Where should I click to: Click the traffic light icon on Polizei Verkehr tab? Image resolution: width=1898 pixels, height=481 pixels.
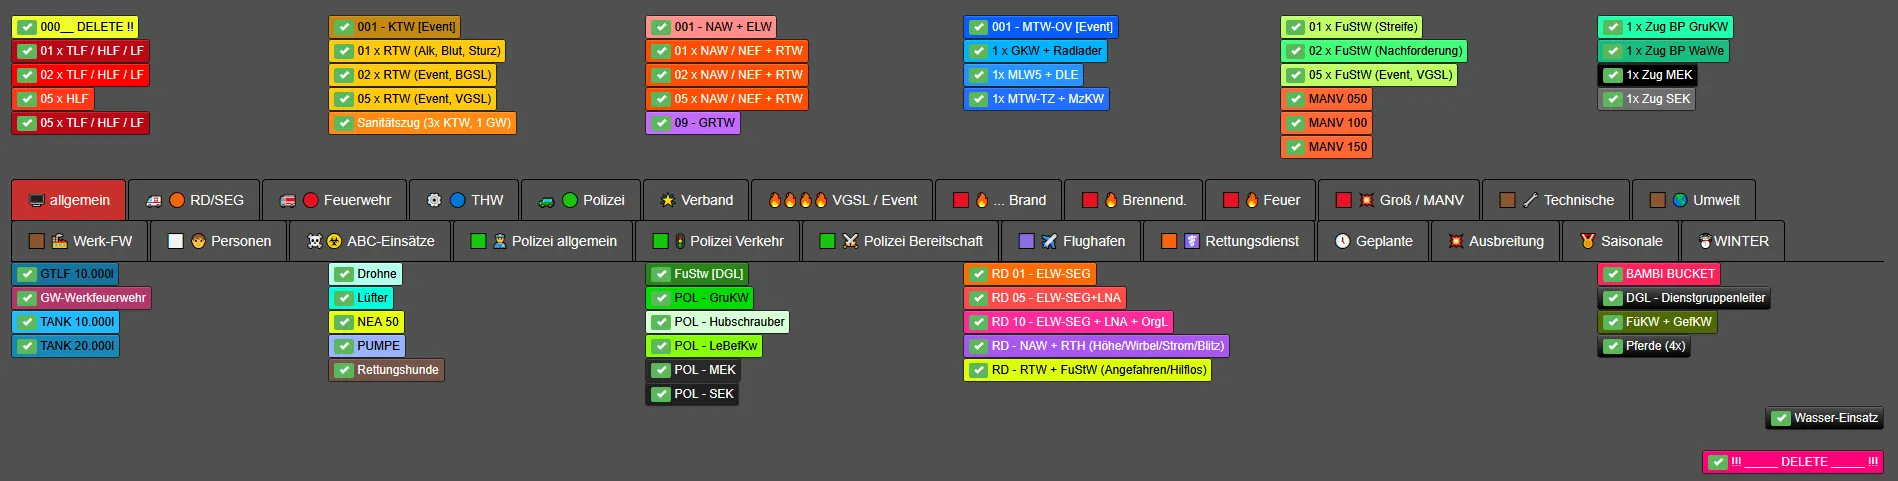tap(680, 241)
